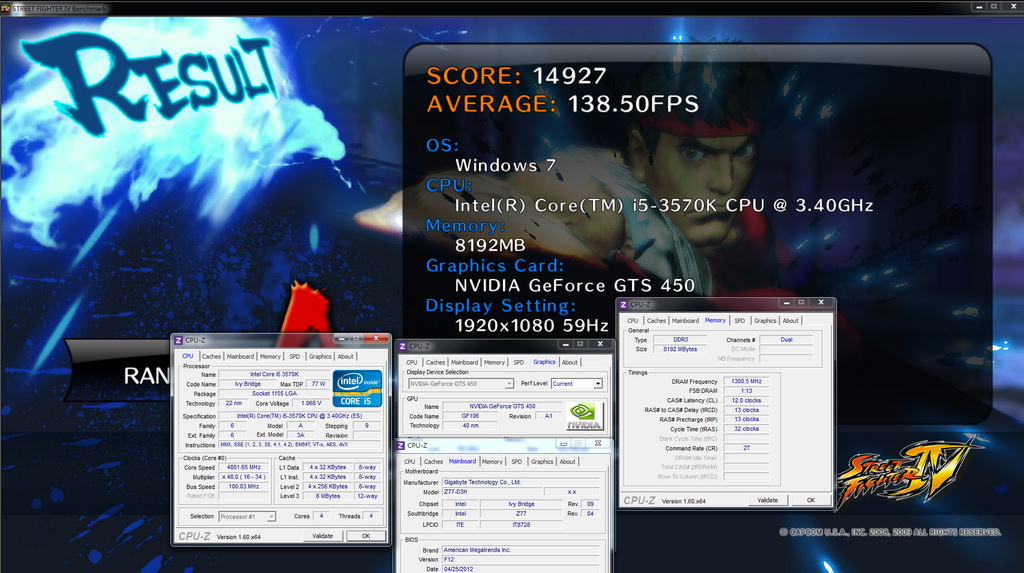Open Caches tab in the Mainboard window
The width and height of the screenshot is (1024, 573).
tap(433, 462)
